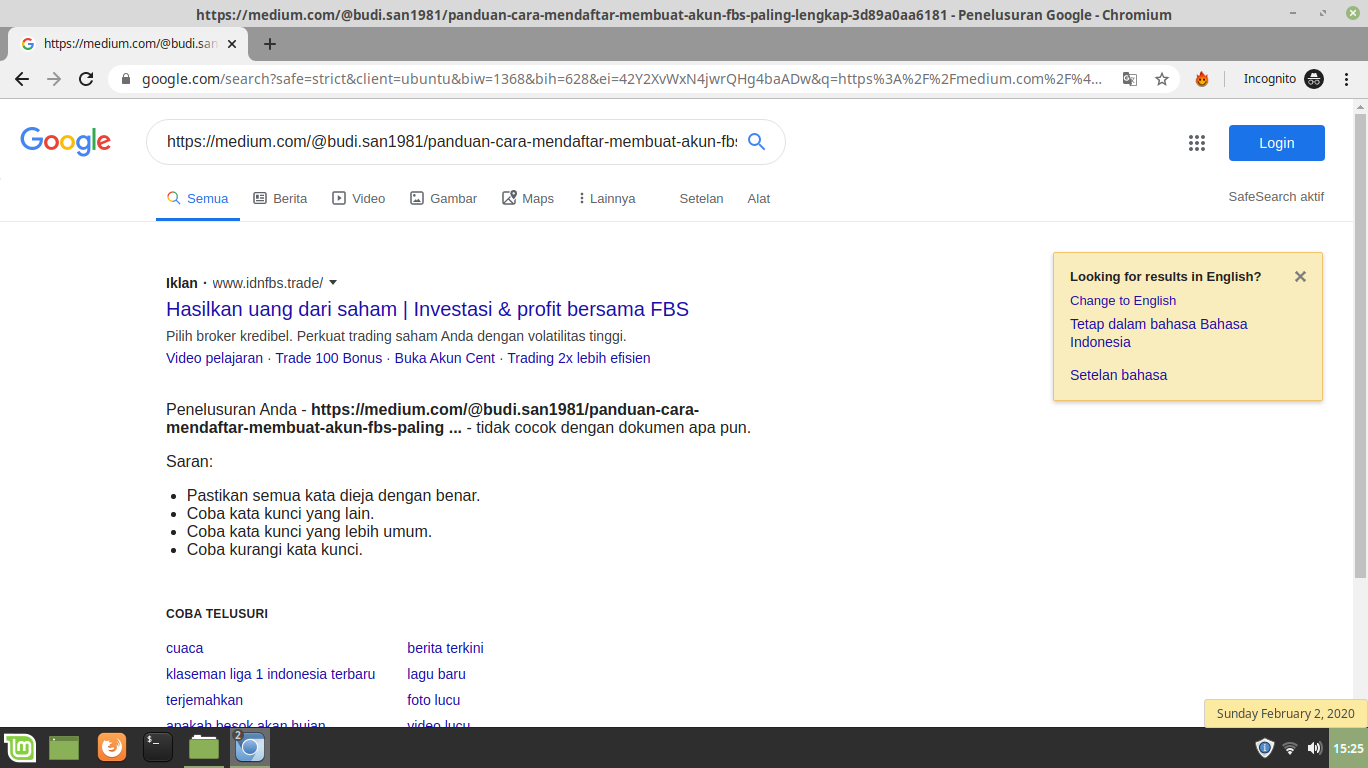Switch to the Gambar tab
1368x768 pixels.
tap(443, 198)
